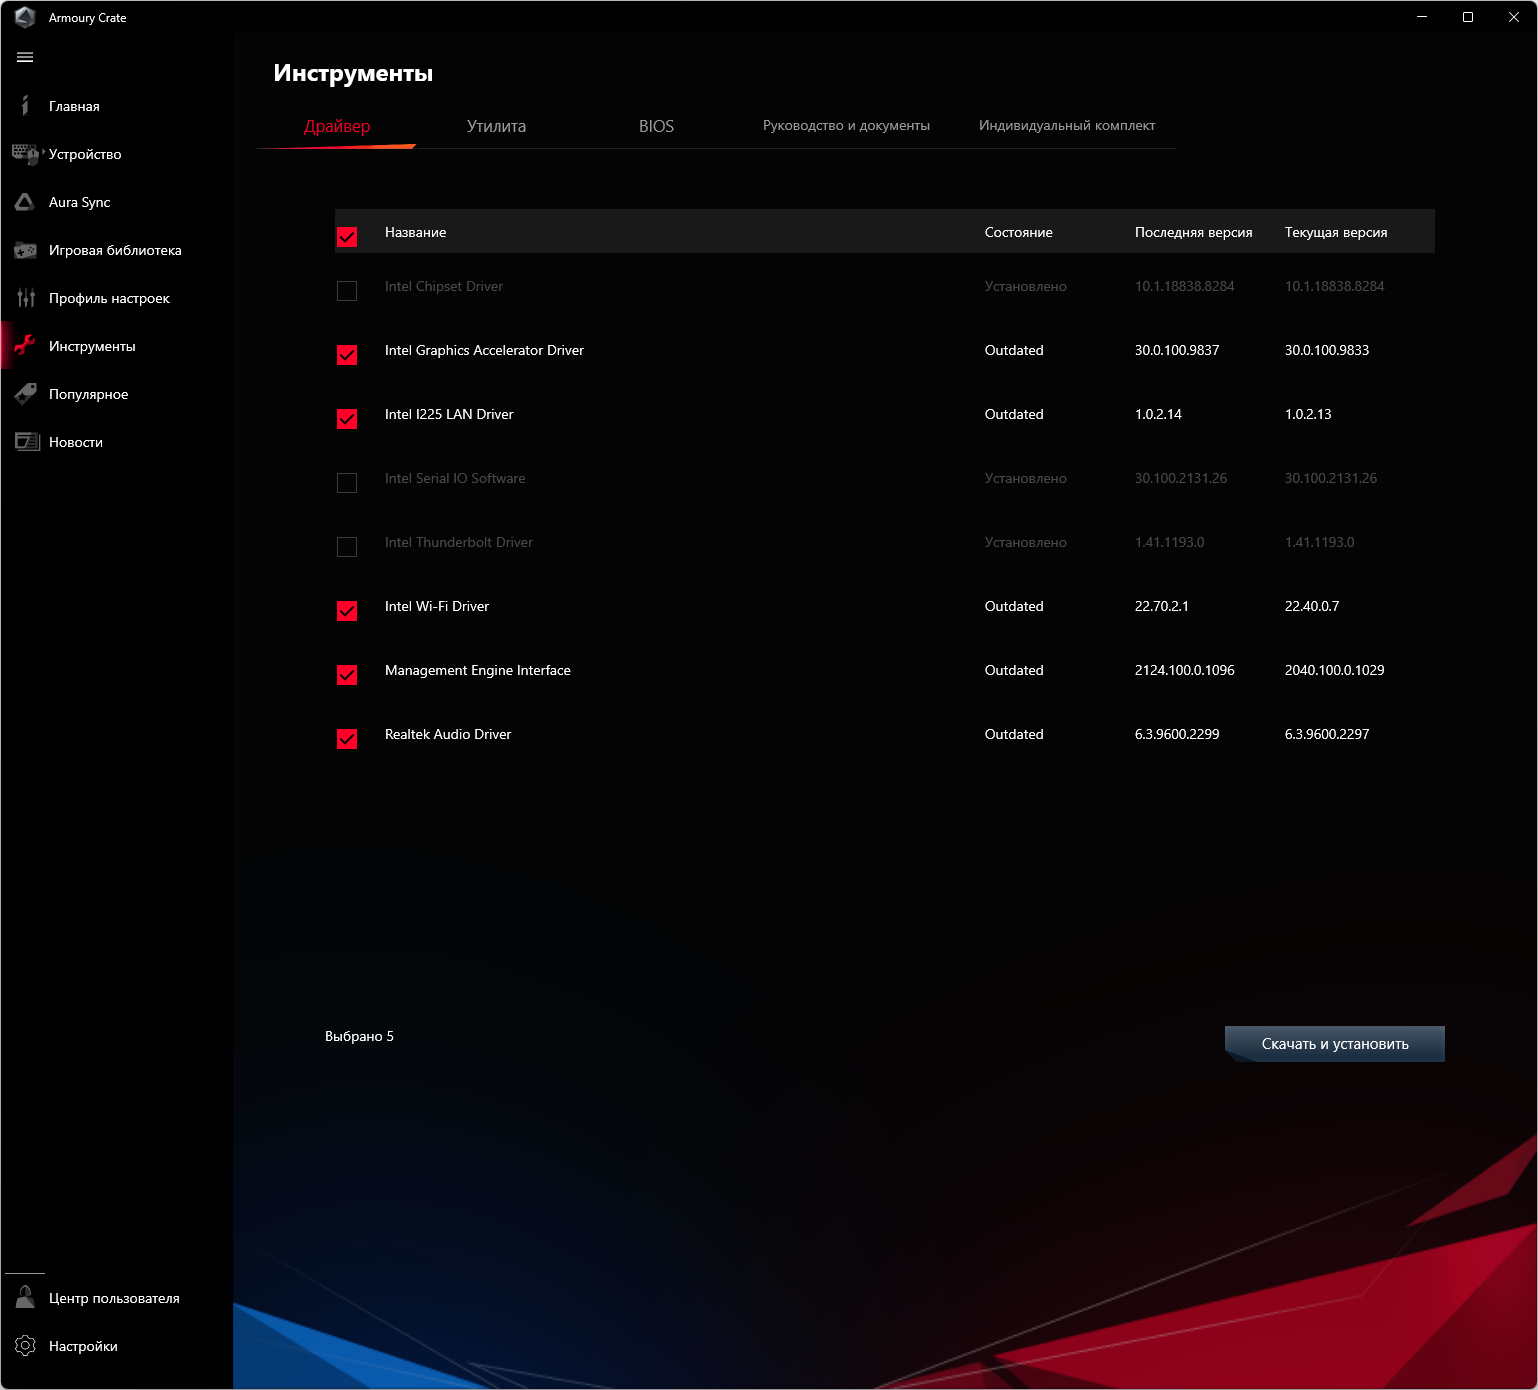1538x1390 pixels.
Task: Click the Intel Serial IO Software name
Action: click(455, 478)
